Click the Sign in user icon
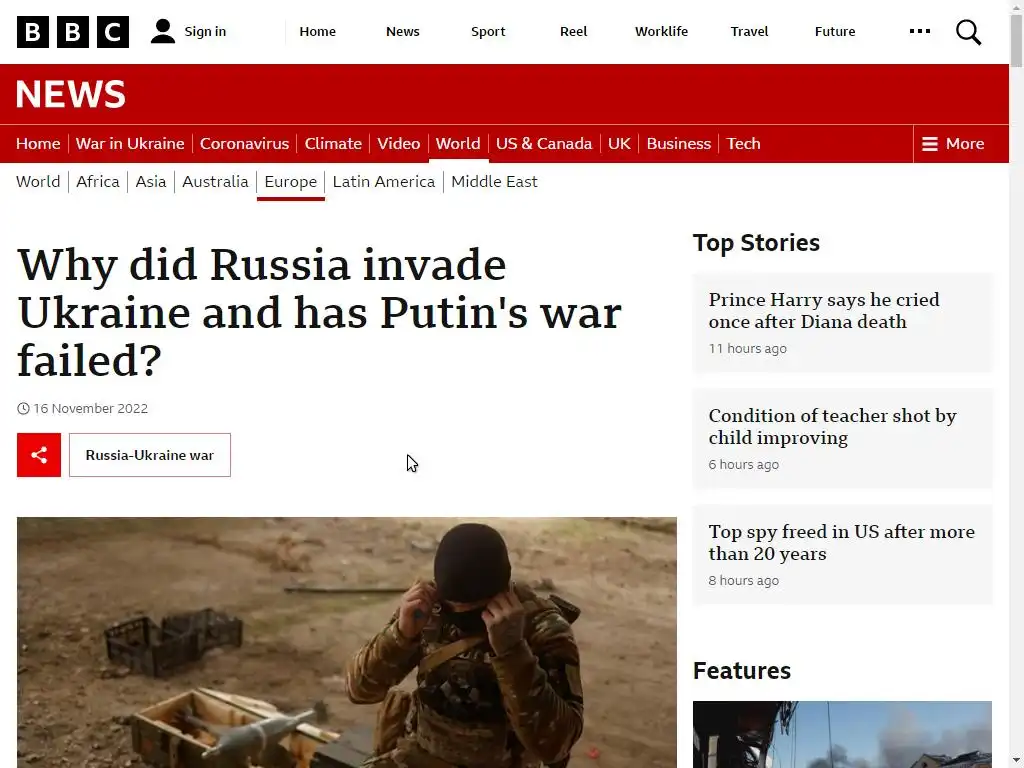The height and width of the screenshot is (768, 1024). point(163,31)
